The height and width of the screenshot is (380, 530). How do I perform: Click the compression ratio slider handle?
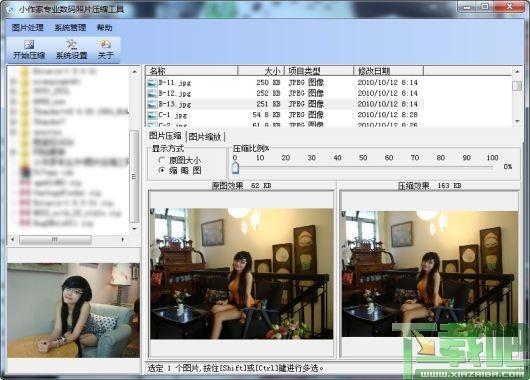click(236, 167)
